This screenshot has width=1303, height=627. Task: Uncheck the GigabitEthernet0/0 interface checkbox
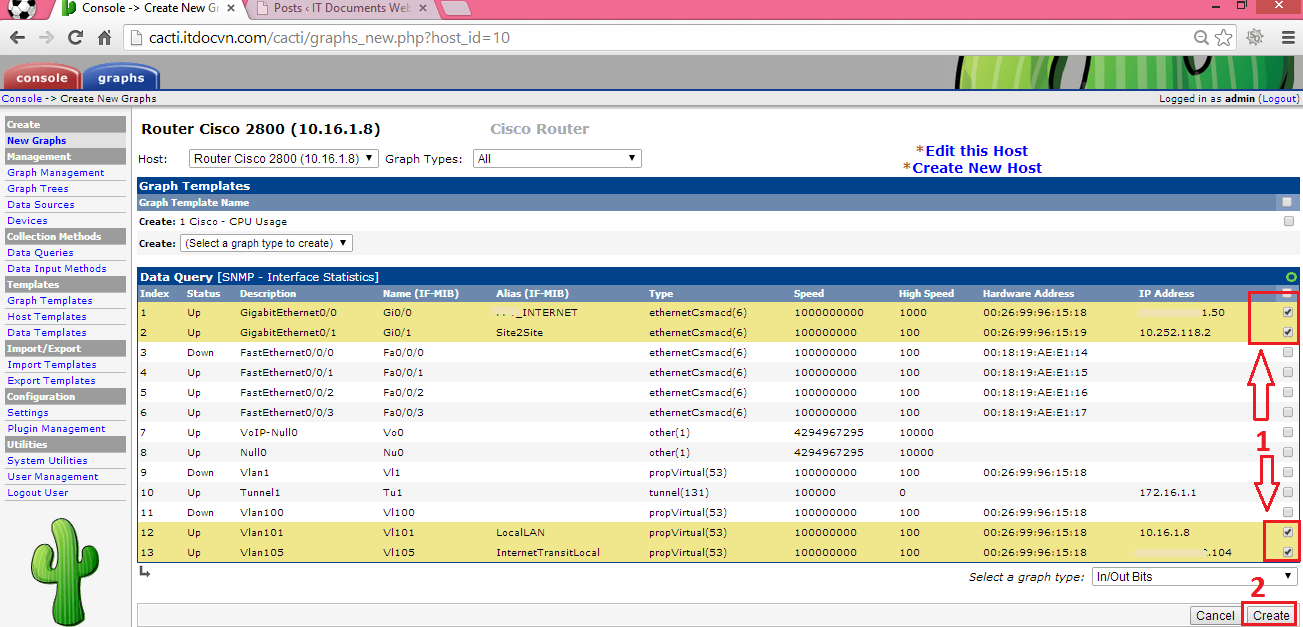[x=1288, y=312]
